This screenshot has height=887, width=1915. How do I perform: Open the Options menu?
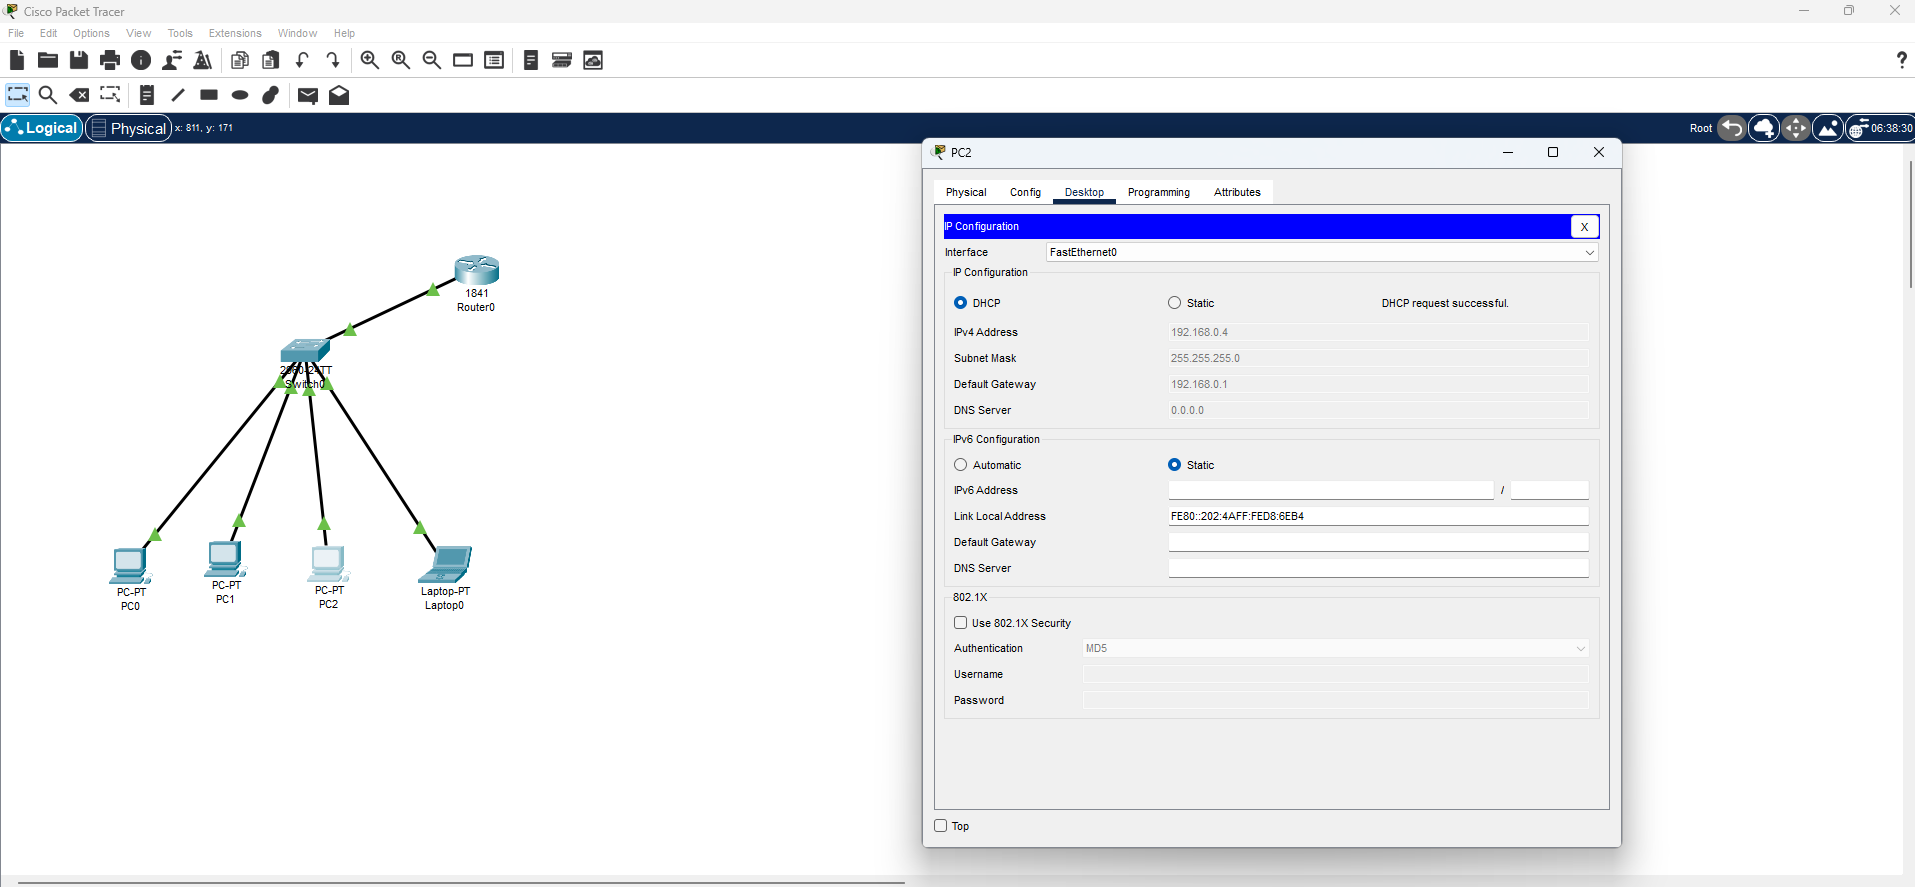pyautogui.click(x=91, y=33)
